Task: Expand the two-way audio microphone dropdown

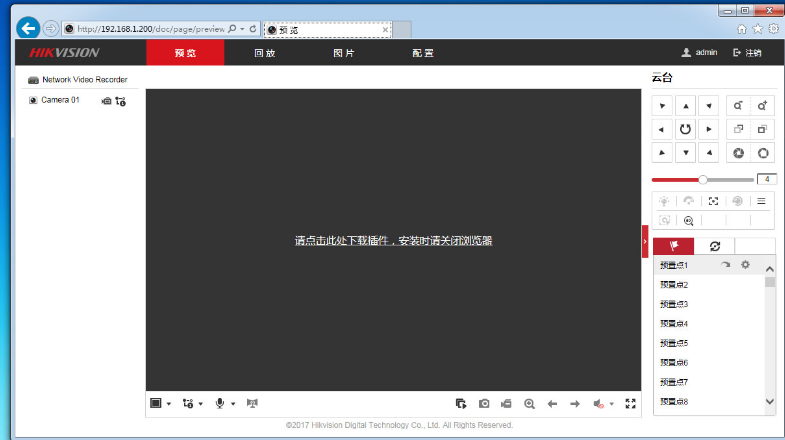Action: click(x=225, y=403)
